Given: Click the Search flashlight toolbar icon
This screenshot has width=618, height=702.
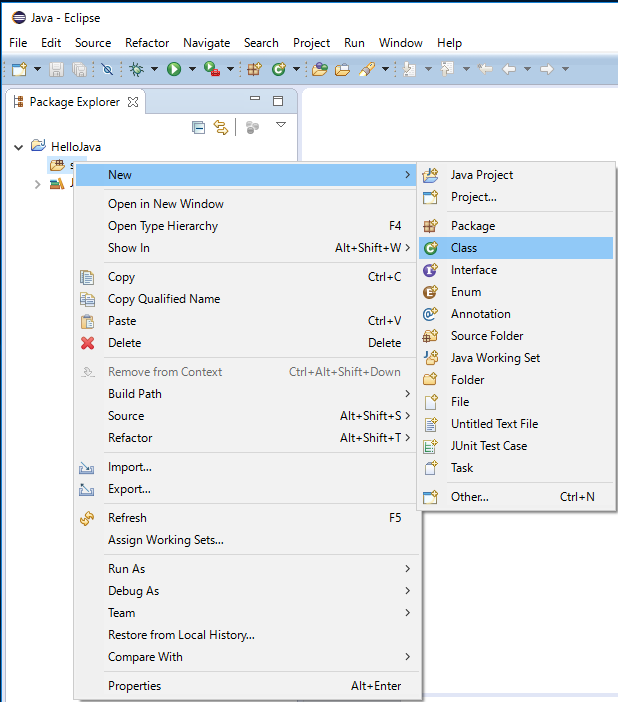Looking at the screenshot, I should tap(367, 69).
